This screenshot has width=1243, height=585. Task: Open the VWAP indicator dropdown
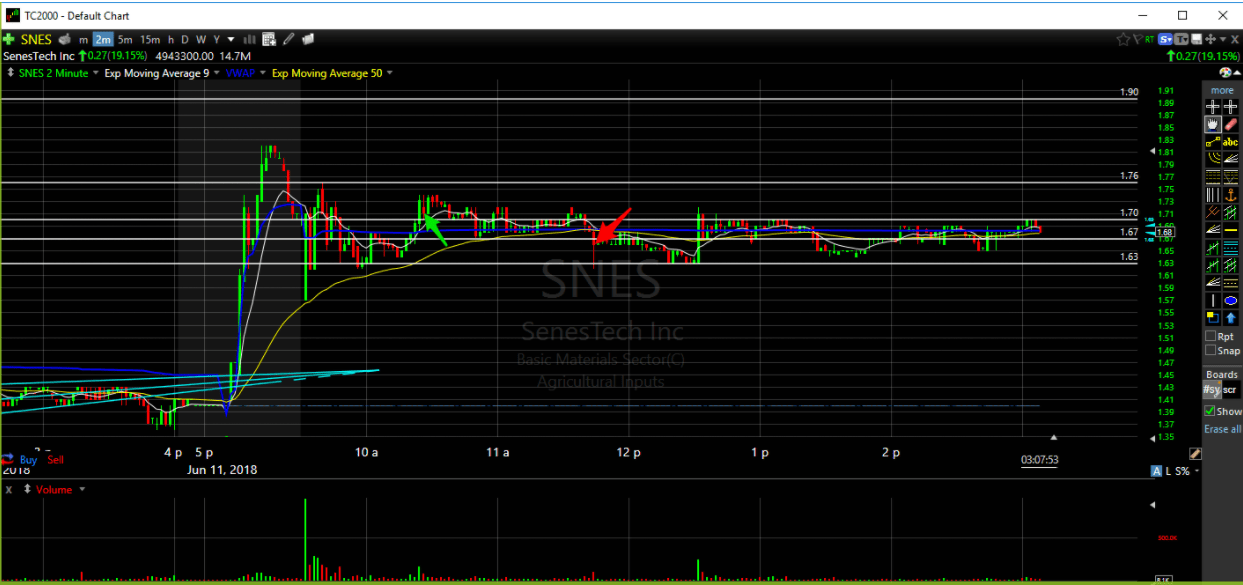[x=264, y=73]
